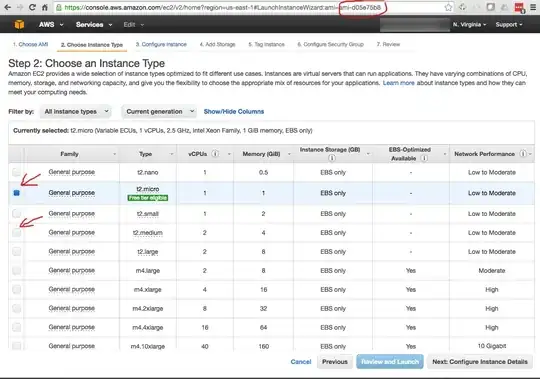The image size is (540, 379).
Task: Go to step 4. Add Storage tab
Action: (x=217, y=44)
